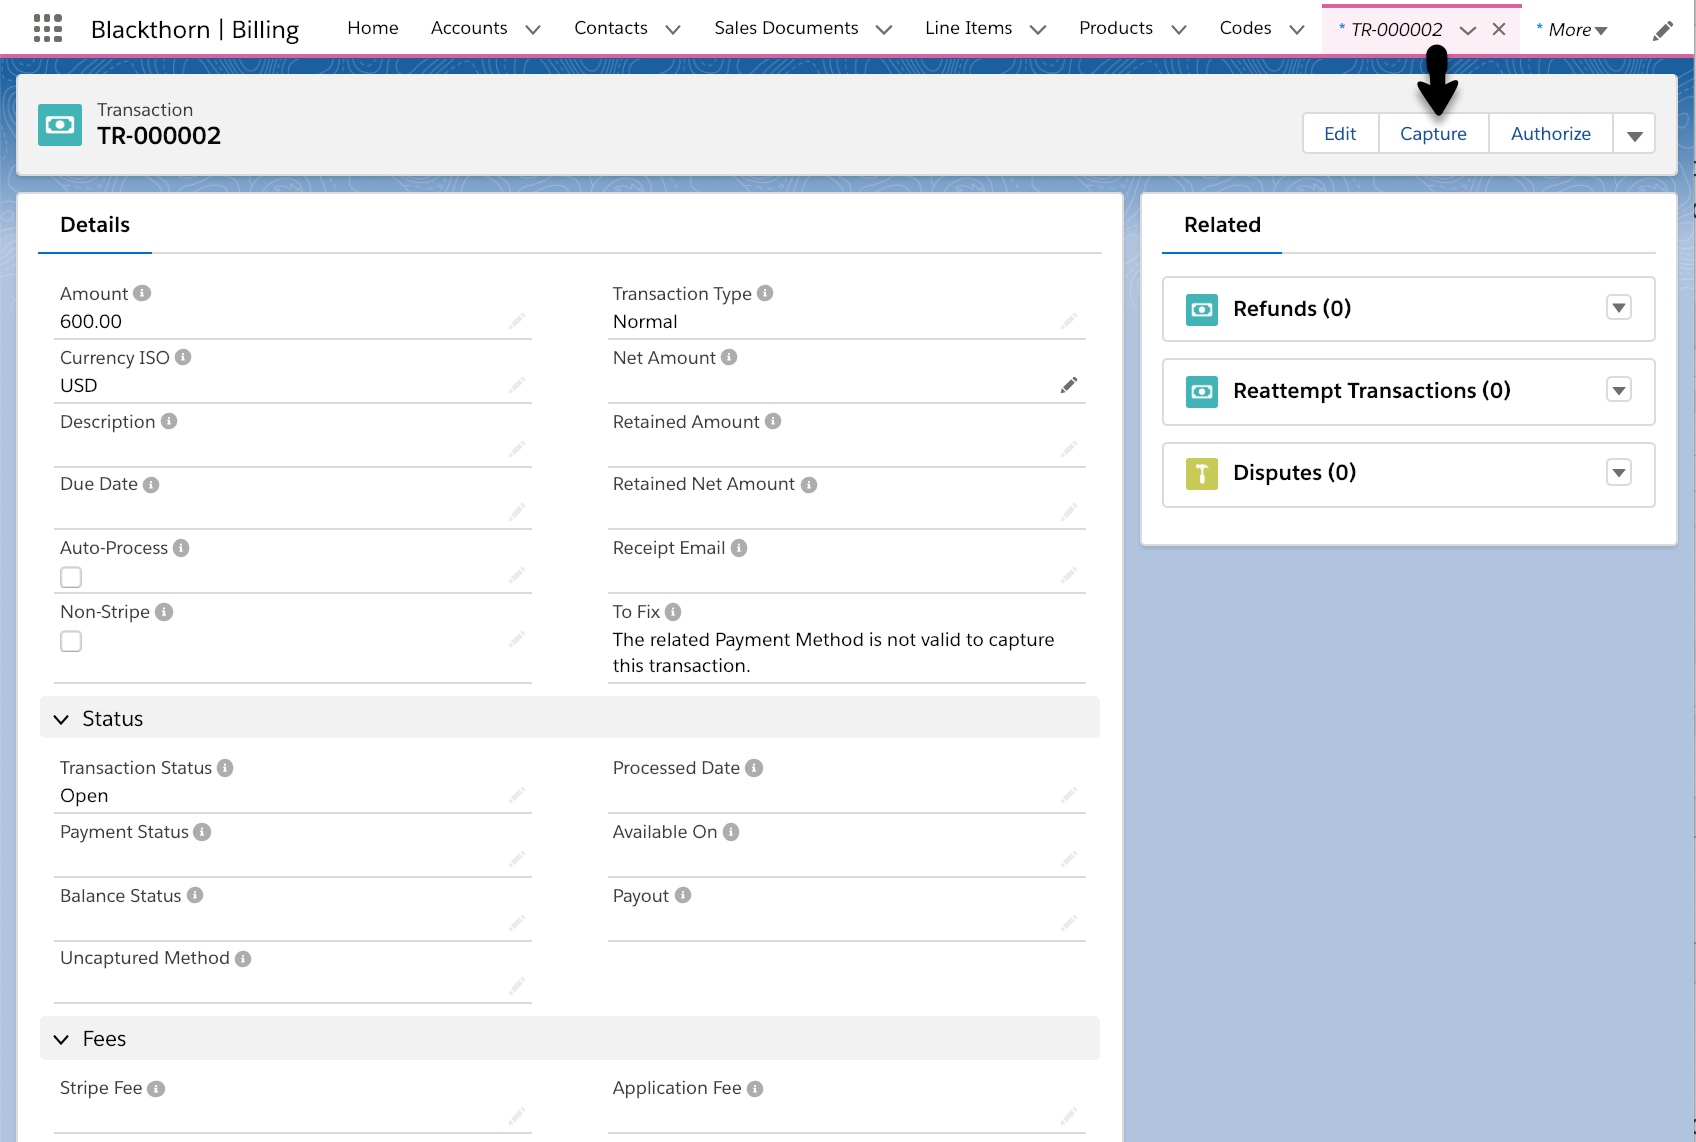Click info icon beside Transaction Status
The image size is (1696, 1142).
click(225, 768)
